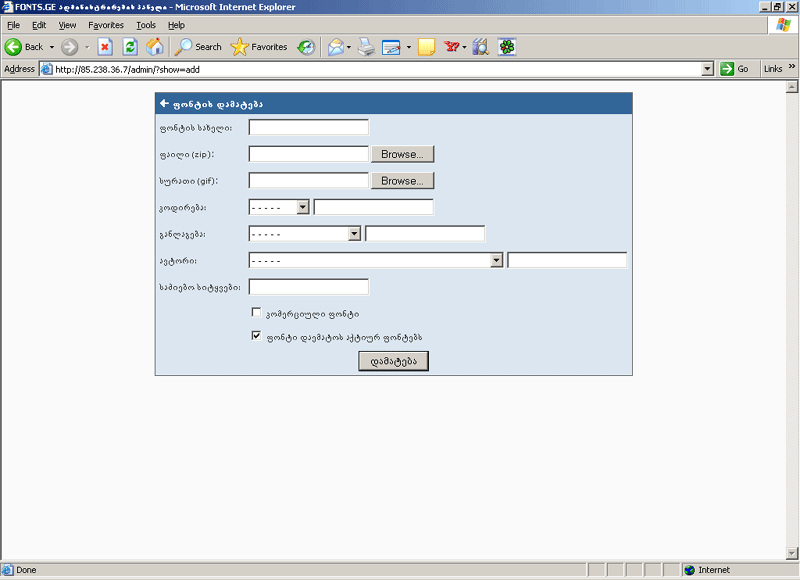Click the დამატება submit button
This screenshot has width=800, height=580.
(393, 361)
